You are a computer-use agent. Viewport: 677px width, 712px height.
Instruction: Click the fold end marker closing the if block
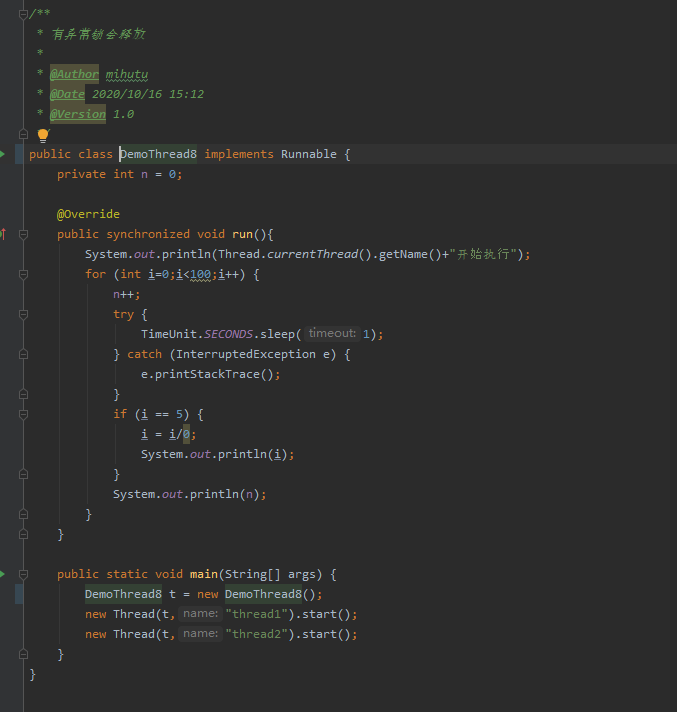pyautogui.click(x=23, y=475)
